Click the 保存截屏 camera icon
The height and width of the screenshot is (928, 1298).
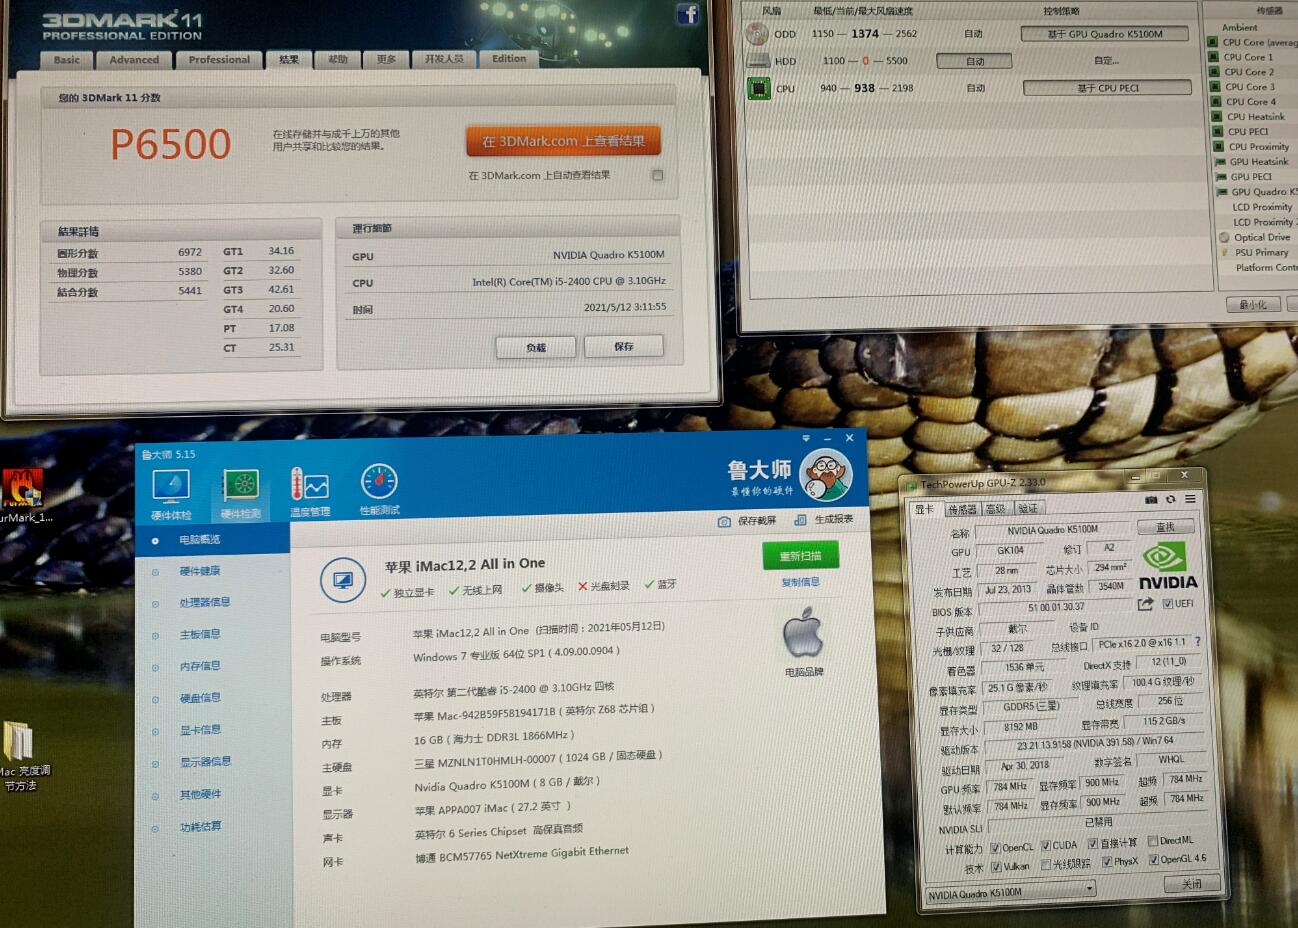click(x=724, y=521)
